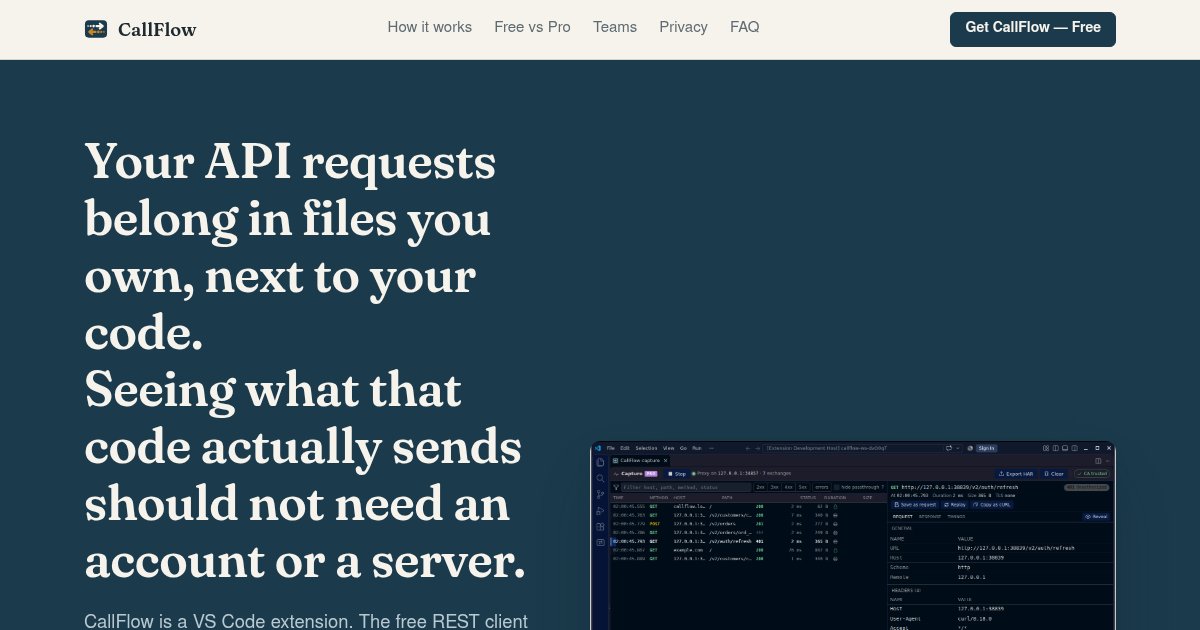Select heading 'Seeing what that code actually sends'
The height and width of the screenshot is (630, 1200).
pos(305,474)
